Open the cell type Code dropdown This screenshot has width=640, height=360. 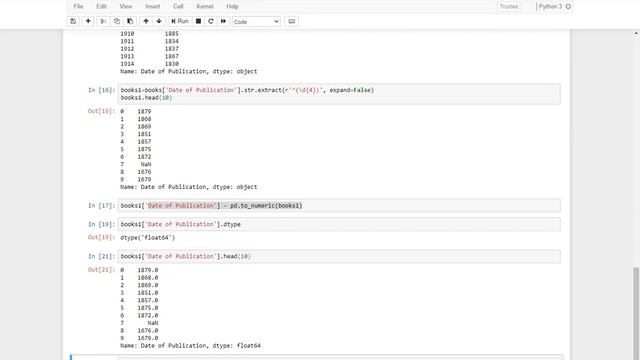[x=256, y=22]
